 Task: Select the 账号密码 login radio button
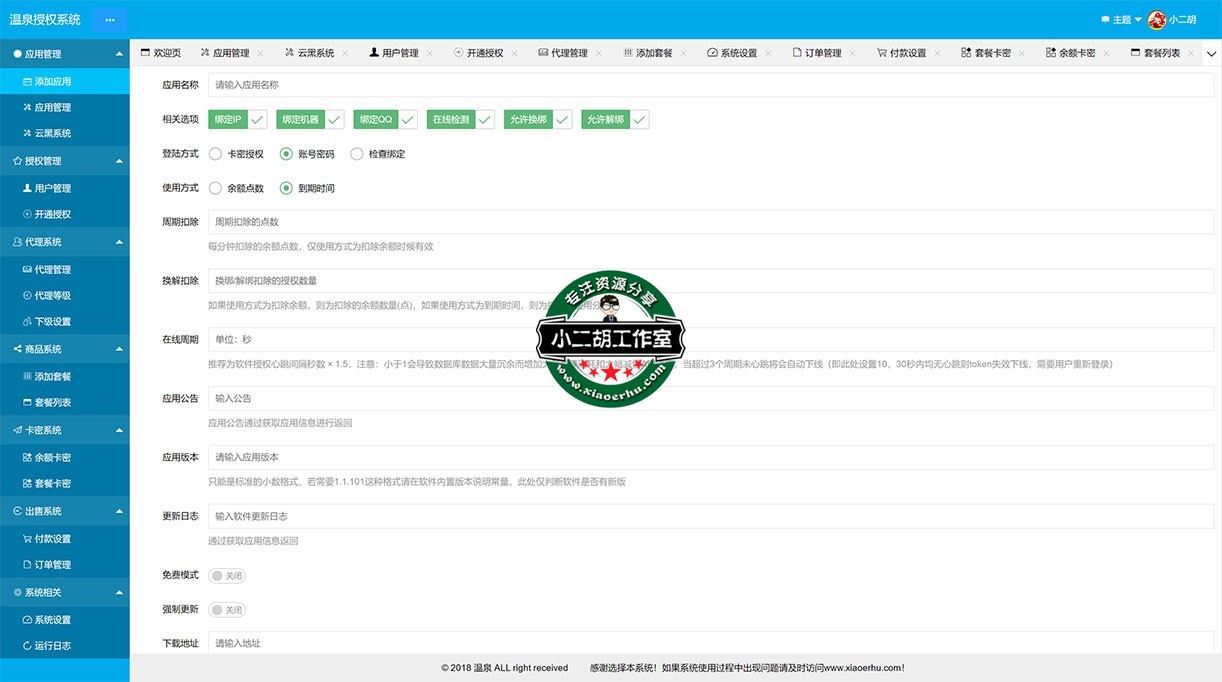pyautogui.click(x=284, y=154)
